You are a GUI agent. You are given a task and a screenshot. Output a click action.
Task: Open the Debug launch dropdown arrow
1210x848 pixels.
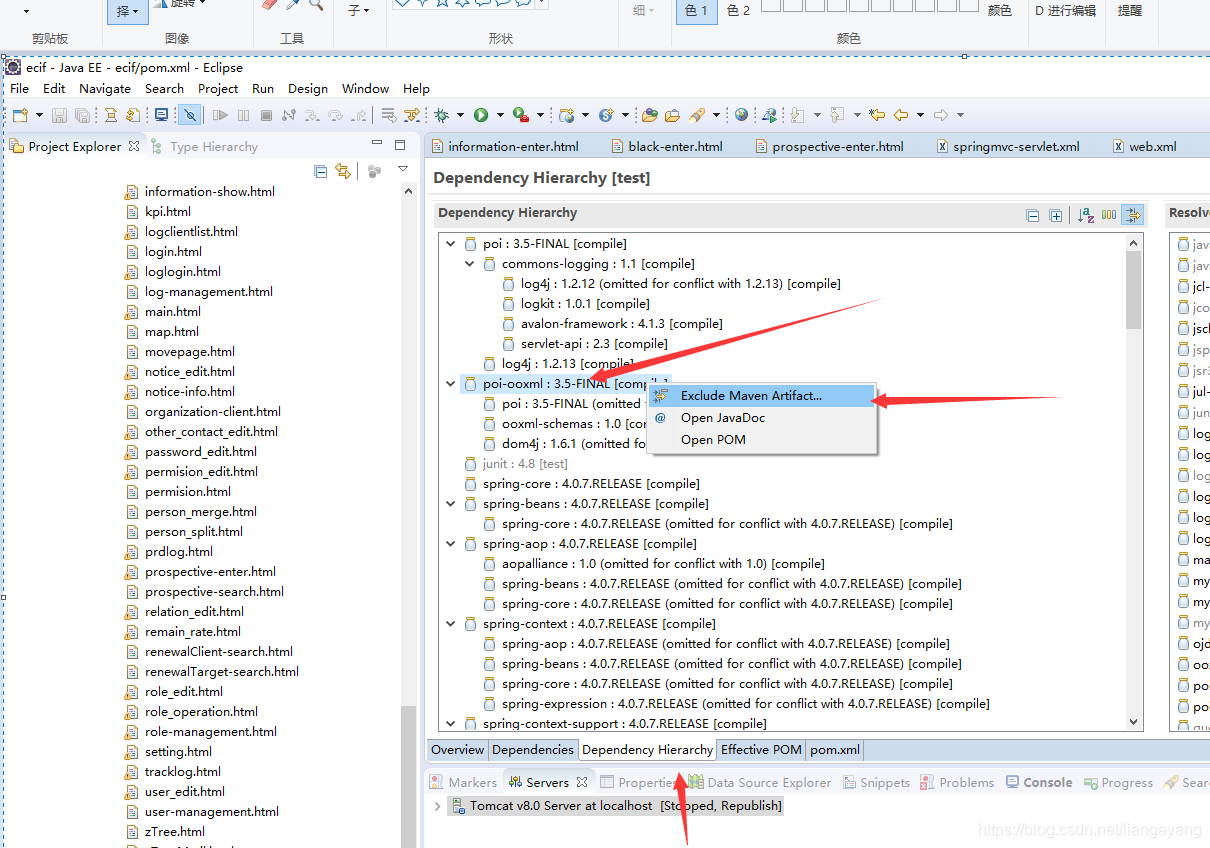pos(459,115)
